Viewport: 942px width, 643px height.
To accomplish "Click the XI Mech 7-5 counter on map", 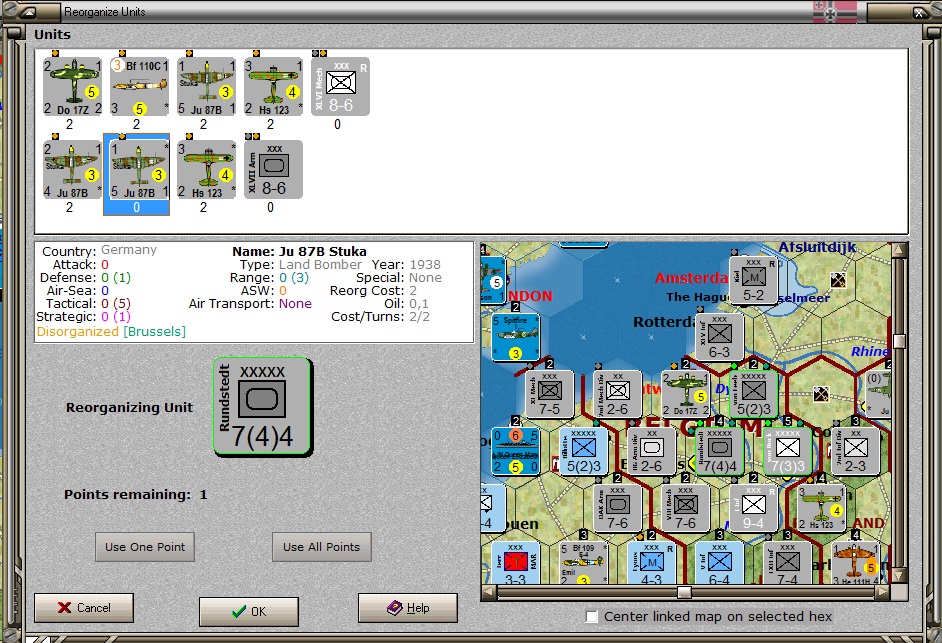I will tap(549, 394).
